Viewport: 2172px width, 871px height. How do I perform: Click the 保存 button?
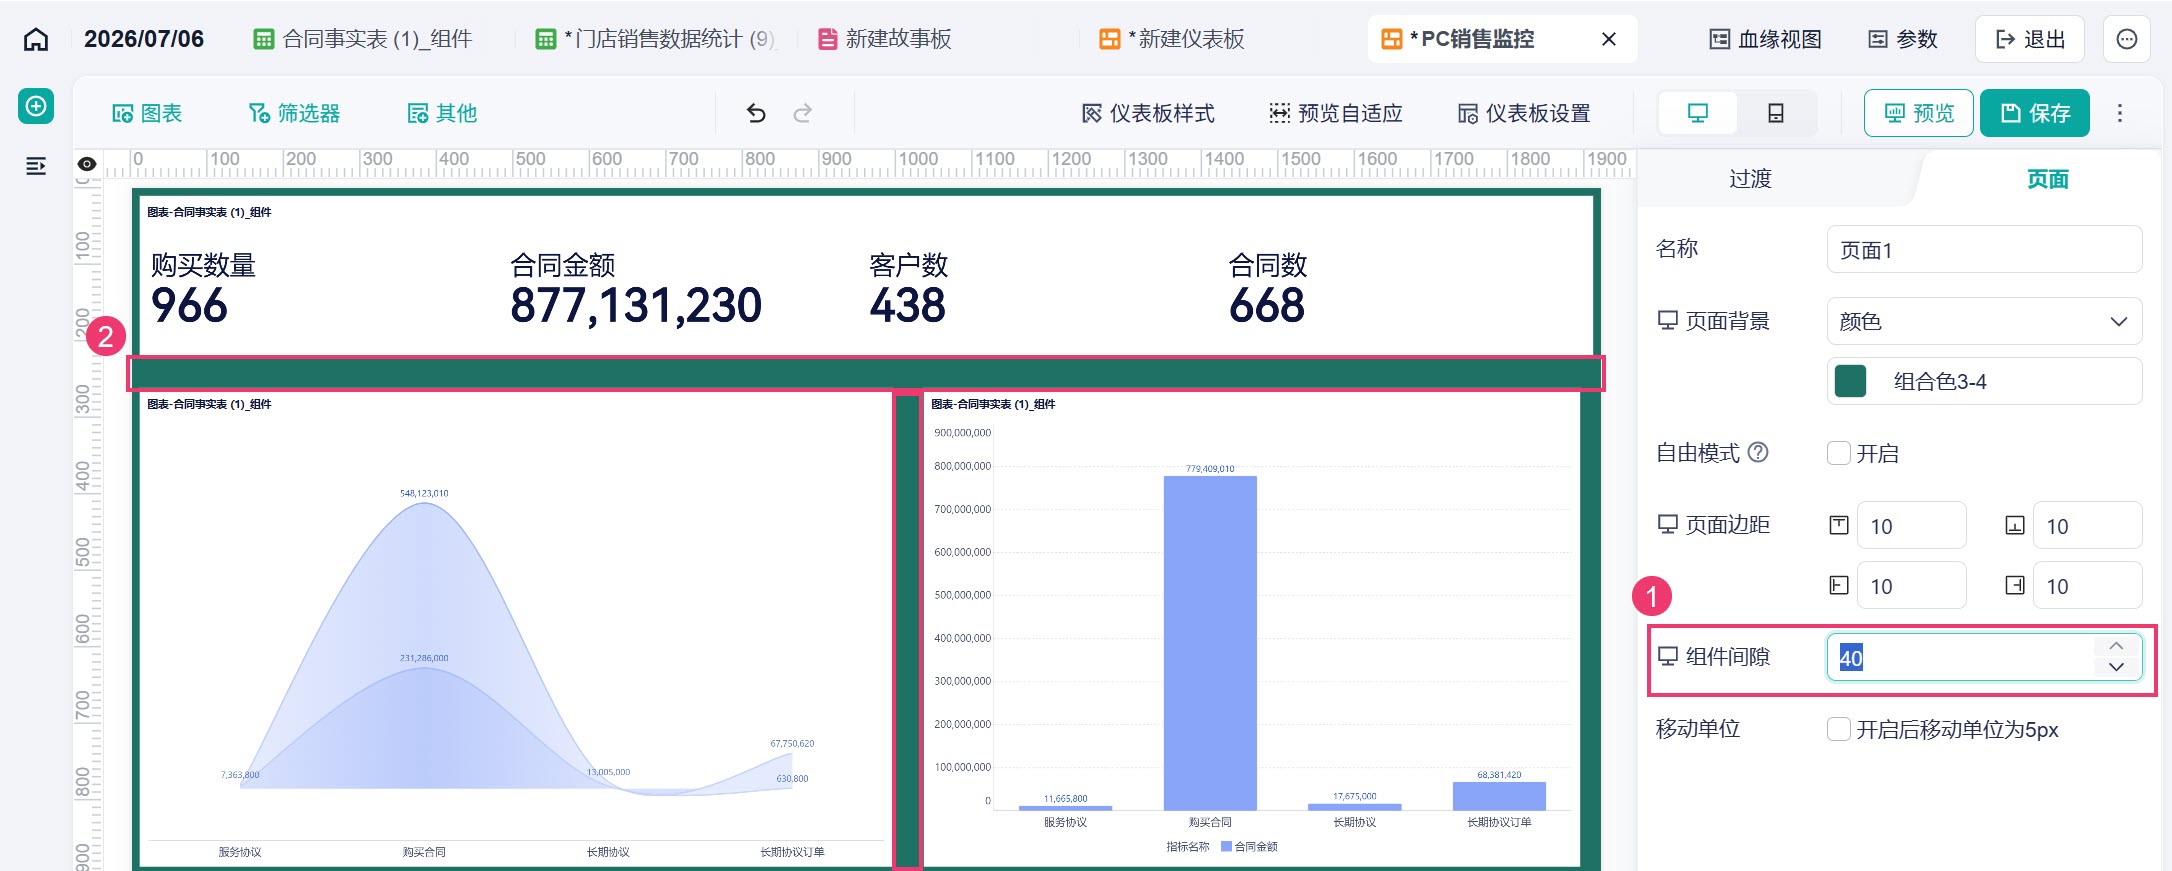point(2035,113)
